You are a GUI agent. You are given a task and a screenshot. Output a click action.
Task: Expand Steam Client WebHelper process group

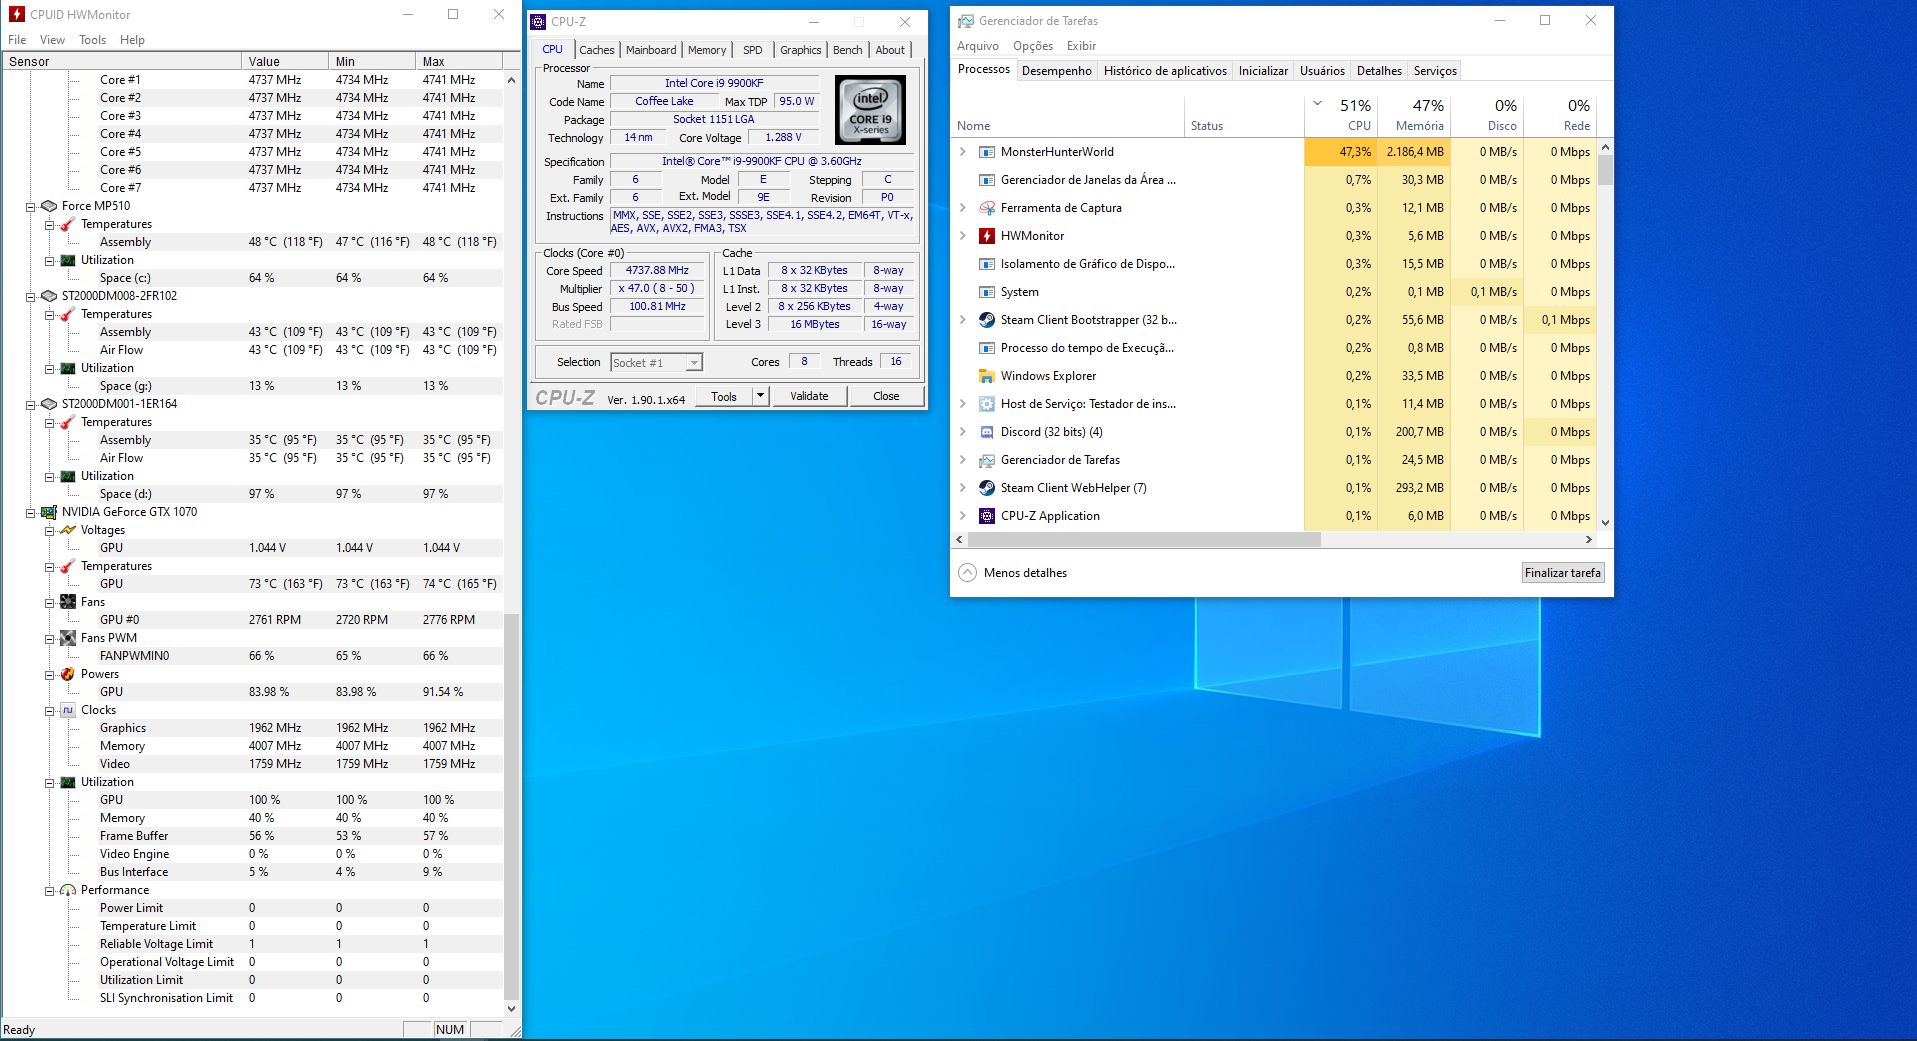[x=963, y=488]
